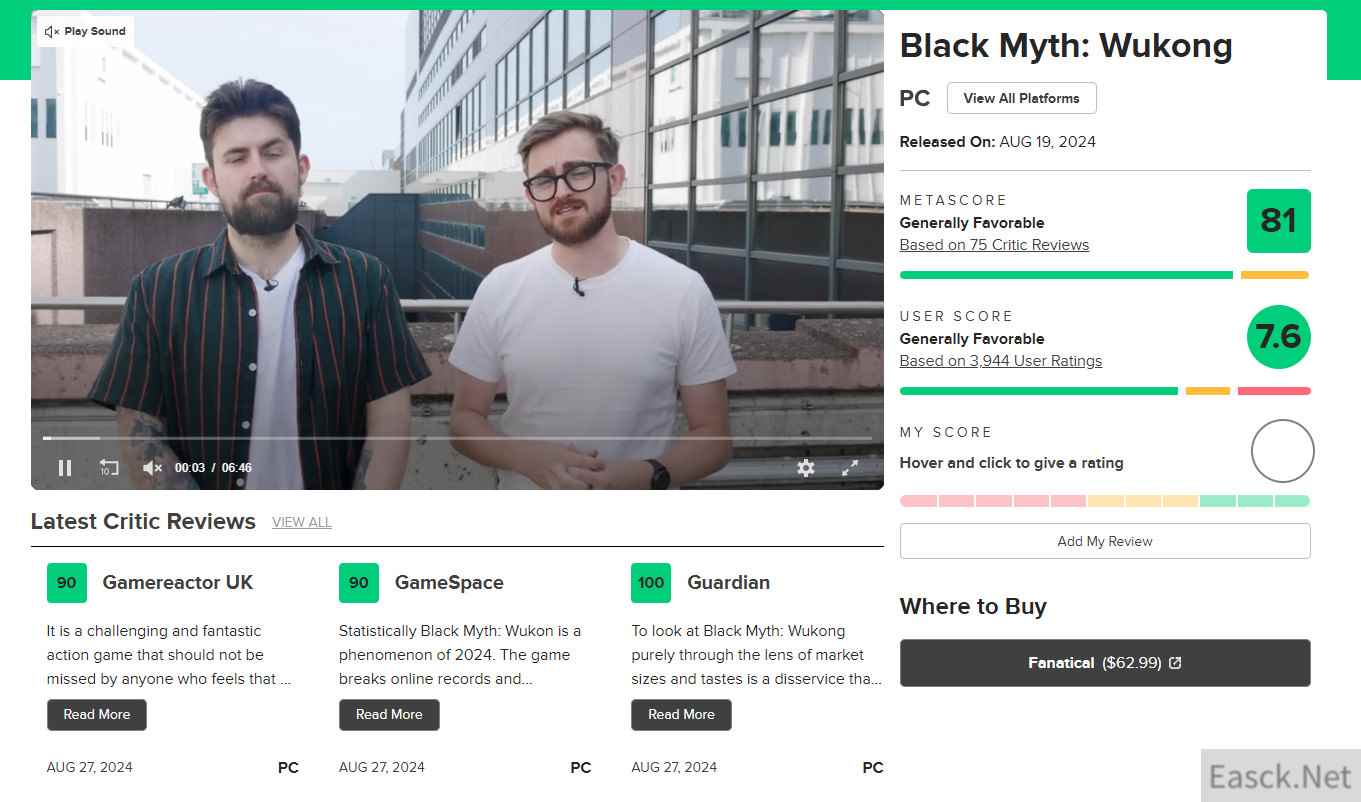The image size is (1361, 802).
Task: Select a green segment on My Score rating bar
Action: click(1255, 501)
